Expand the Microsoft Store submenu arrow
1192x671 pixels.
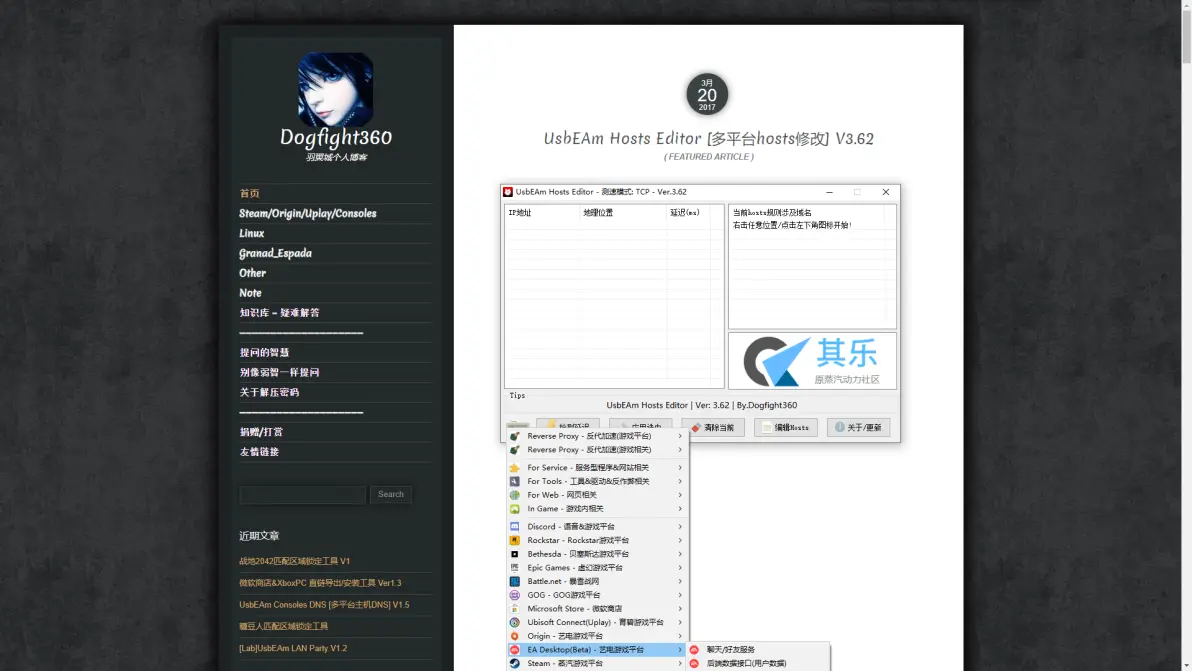pos(680,609)
